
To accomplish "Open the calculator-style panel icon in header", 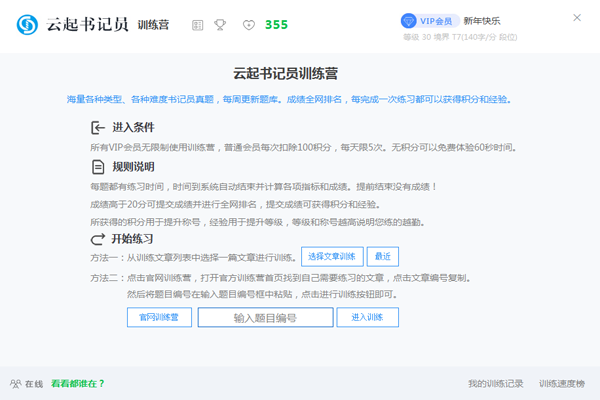I will 197,25.
